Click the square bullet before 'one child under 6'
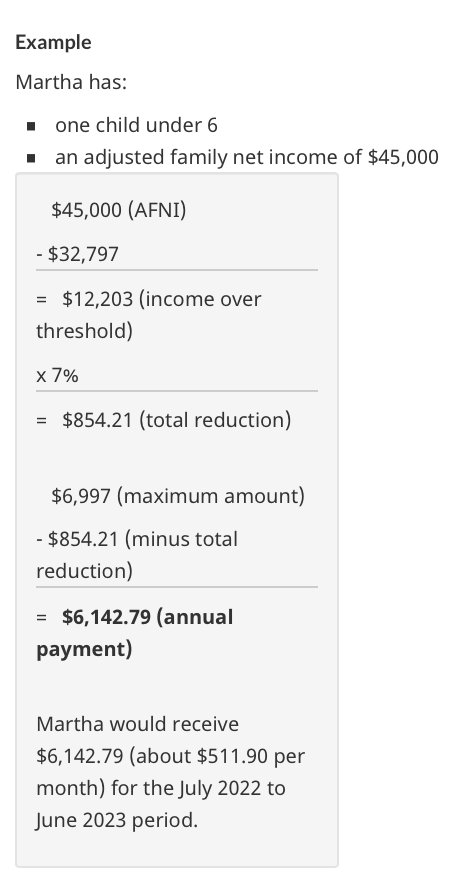462x888 pixels. pos(31,126)
